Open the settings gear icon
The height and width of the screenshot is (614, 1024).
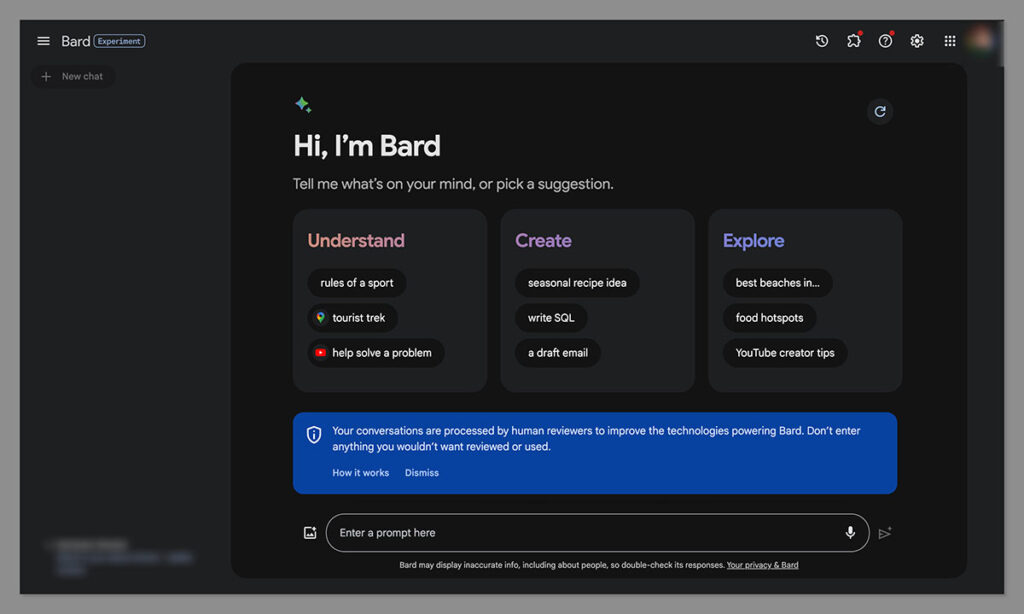click(x=917, y=41)
